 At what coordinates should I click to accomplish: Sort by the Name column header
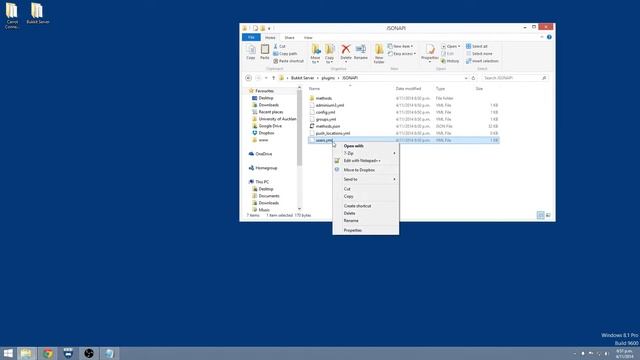pyautogui.click(x=314, y=89)
